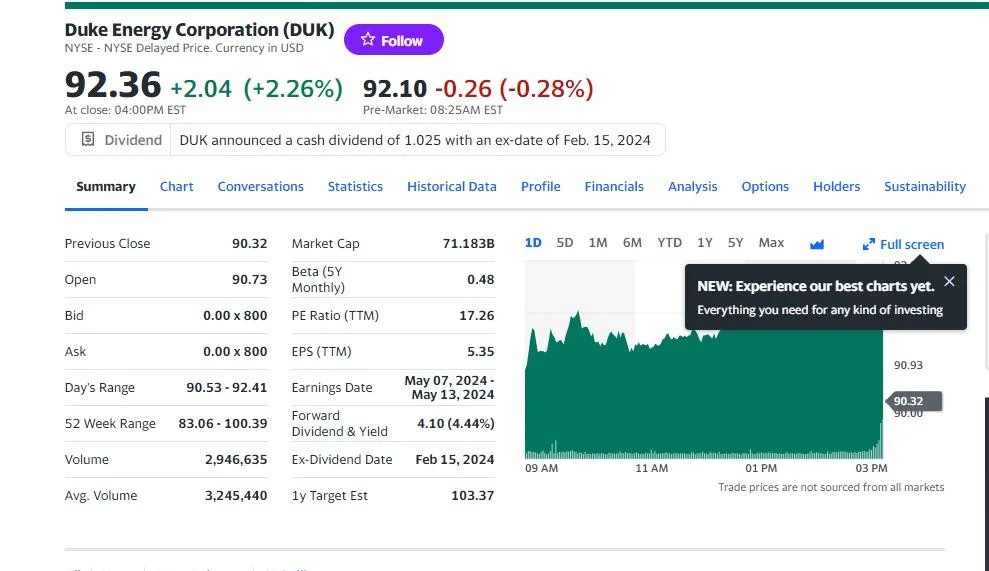Select the 5D chart range
This screenshot has width=989, height=571.
tap(565, 243)
